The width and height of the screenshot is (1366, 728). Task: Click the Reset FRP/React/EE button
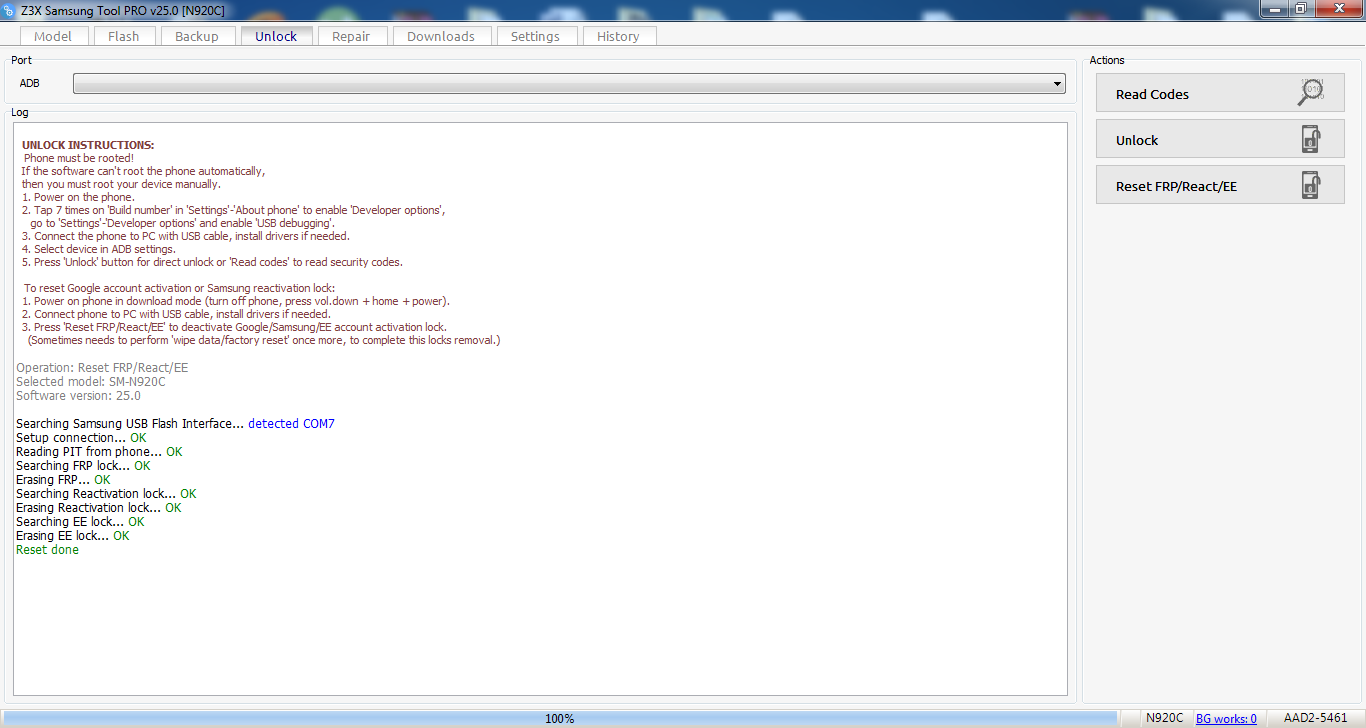click(x=1220, y=186)
